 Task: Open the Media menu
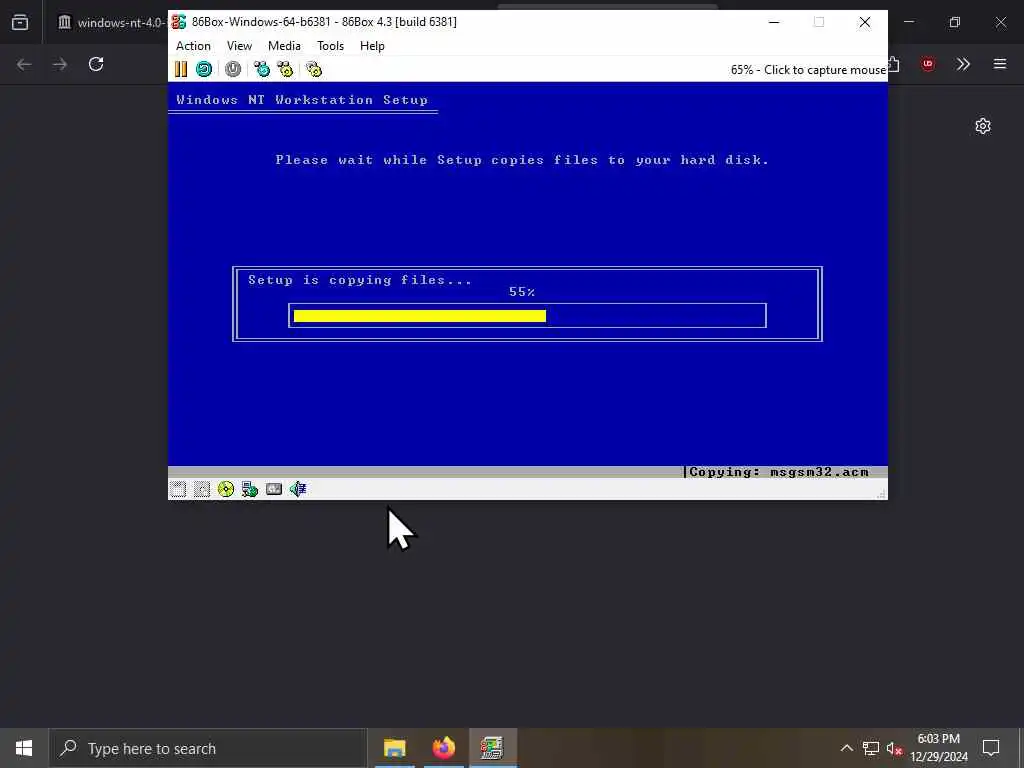(284, 46)
